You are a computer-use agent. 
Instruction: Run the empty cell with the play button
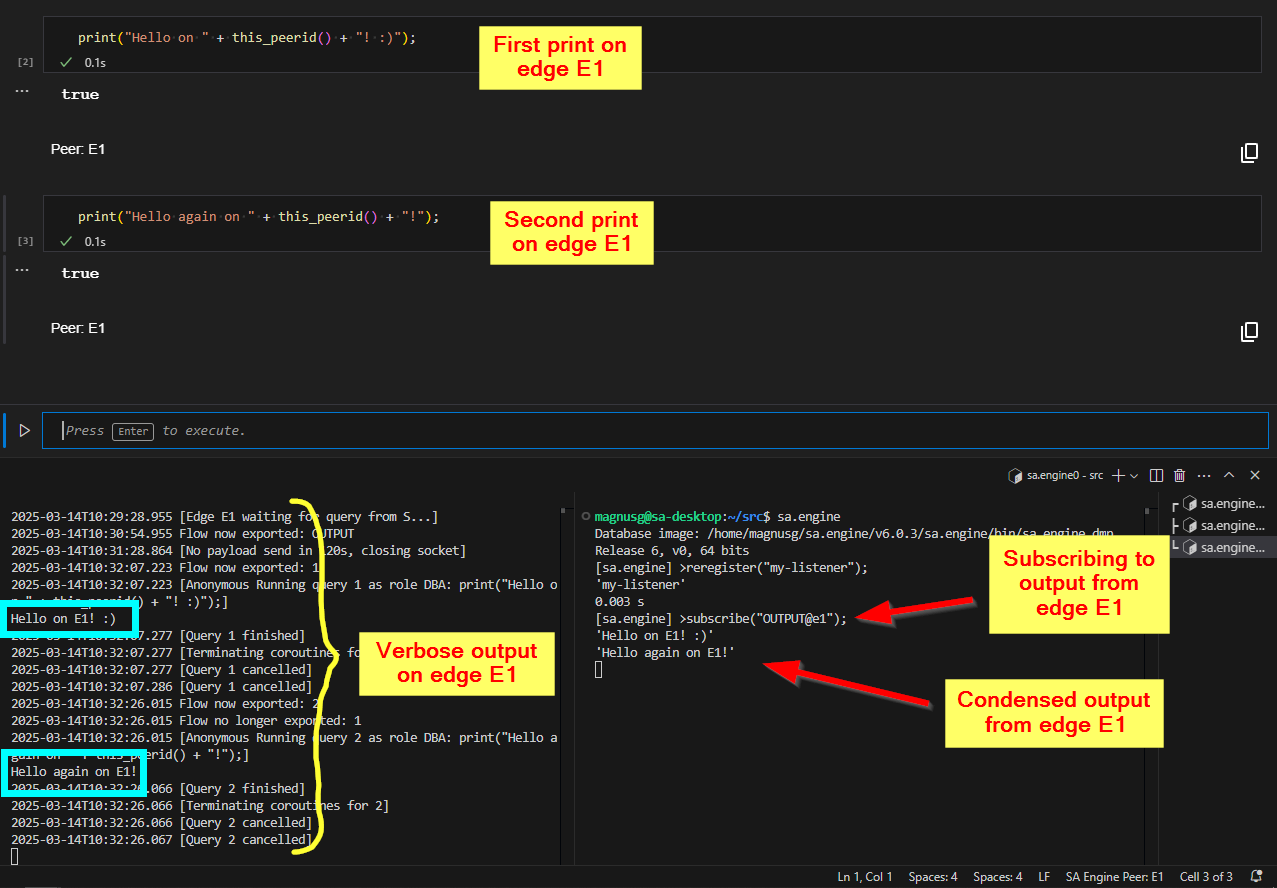25,431
